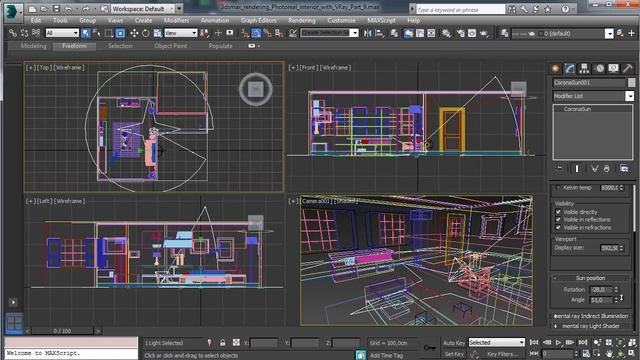Screen dimensions: 640x360
Task: Click the Mirror tool icon
Action: point(368,33)
